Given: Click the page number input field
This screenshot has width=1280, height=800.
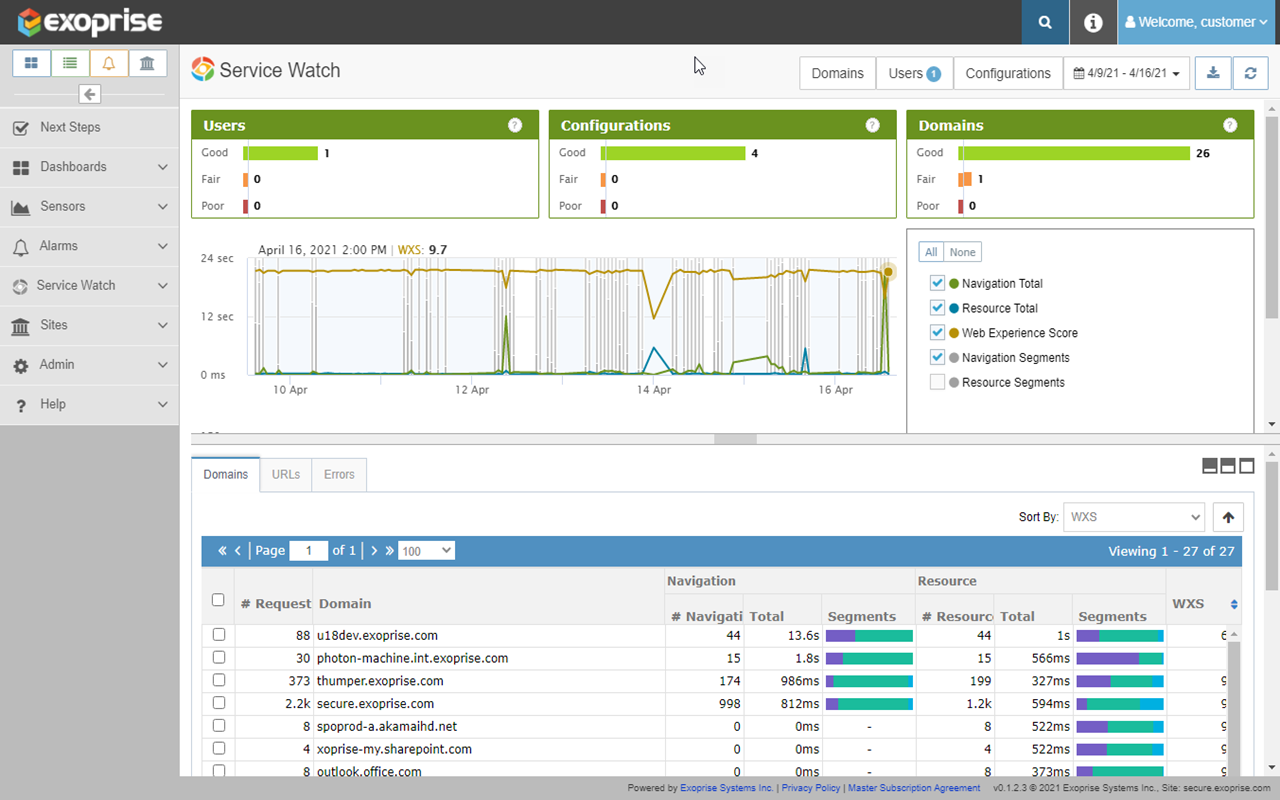Looking at the screenshot, I should click(308, 550).
